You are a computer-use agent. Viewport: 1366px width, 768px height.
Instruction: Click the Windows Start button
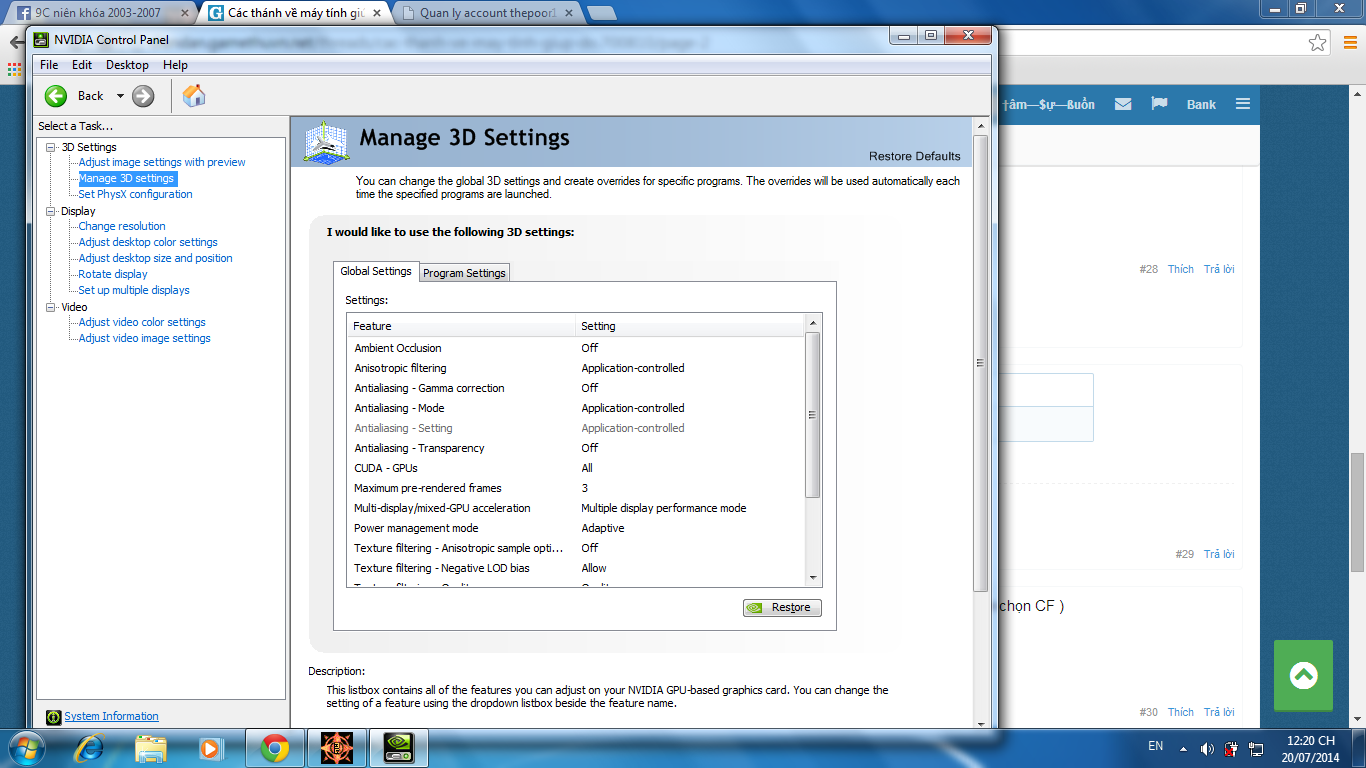click(x=25, y=748)
